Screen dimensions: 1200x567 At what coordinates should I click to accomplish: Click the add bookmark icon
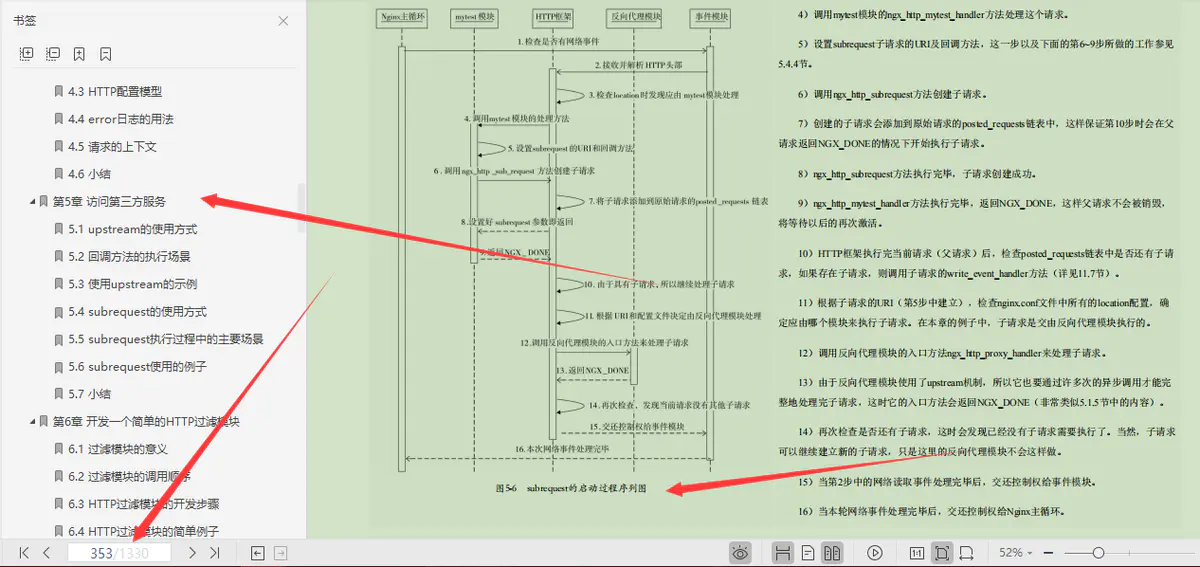79,54
